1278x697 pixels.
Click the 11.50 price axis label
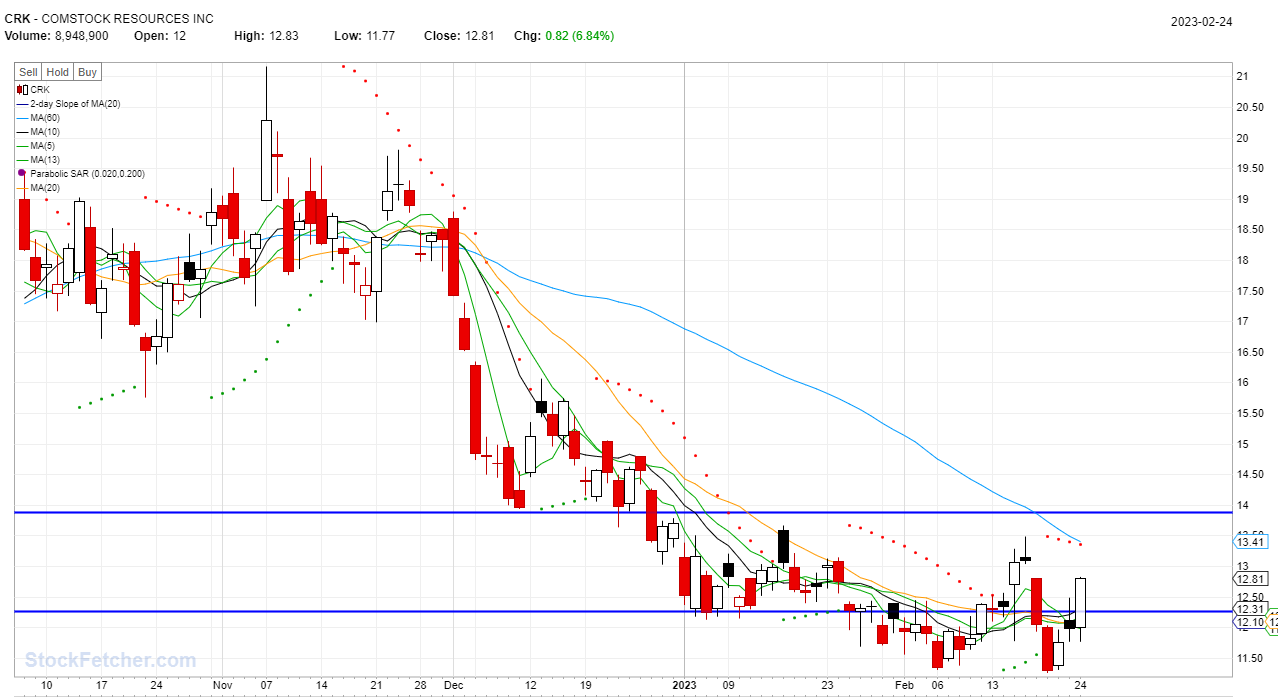(1248, 658)
